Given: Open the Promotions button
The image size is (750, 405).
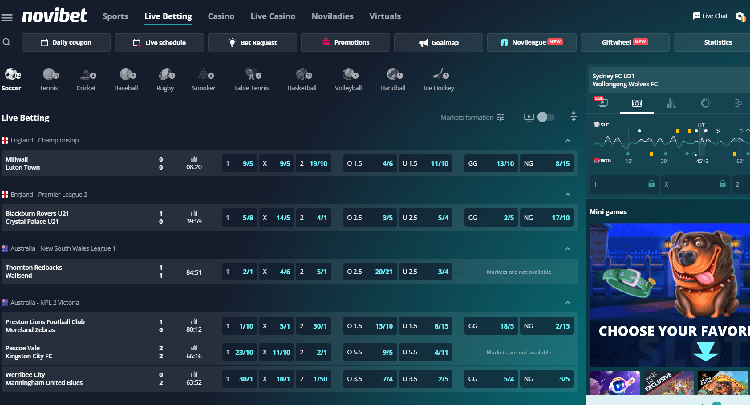Looking at the screenshot, I should point(343,43).
